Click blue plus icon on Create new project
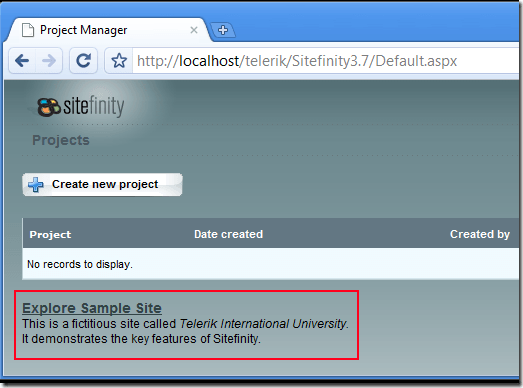The width and height of the screenshot is (523, 388). click(x=36, y=184)
